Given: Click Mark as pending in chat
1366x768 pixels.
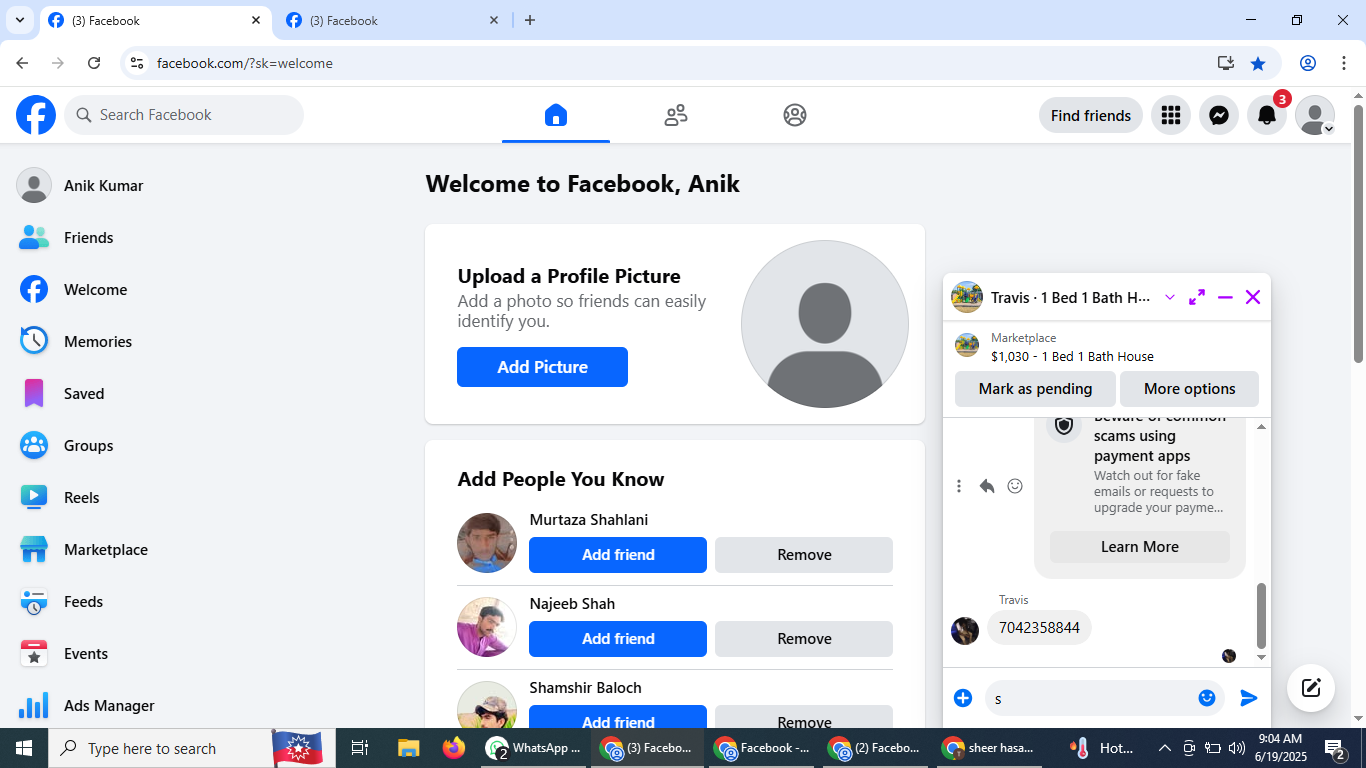Looking at the screenshot, I should 1035,389.
